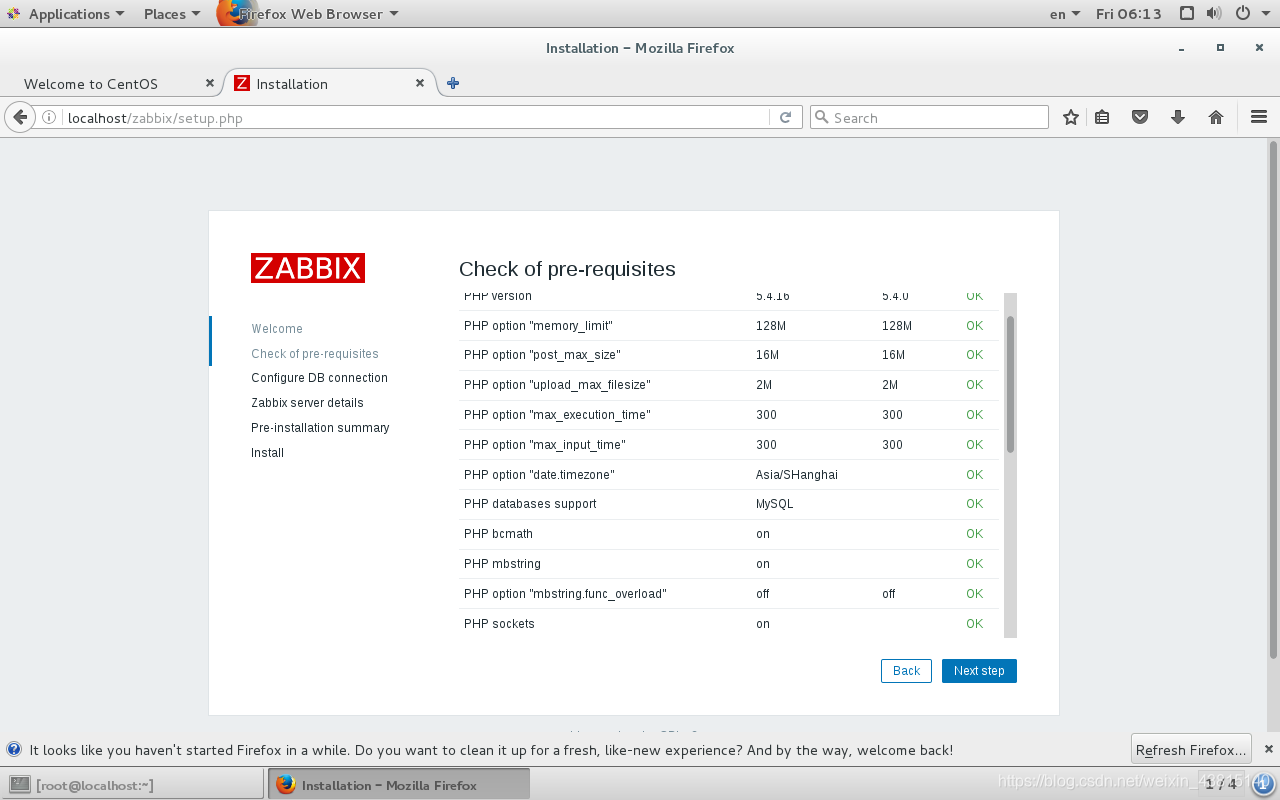Select the Installation tab
Screen dimensions: 1280x800
coord(330,83)
